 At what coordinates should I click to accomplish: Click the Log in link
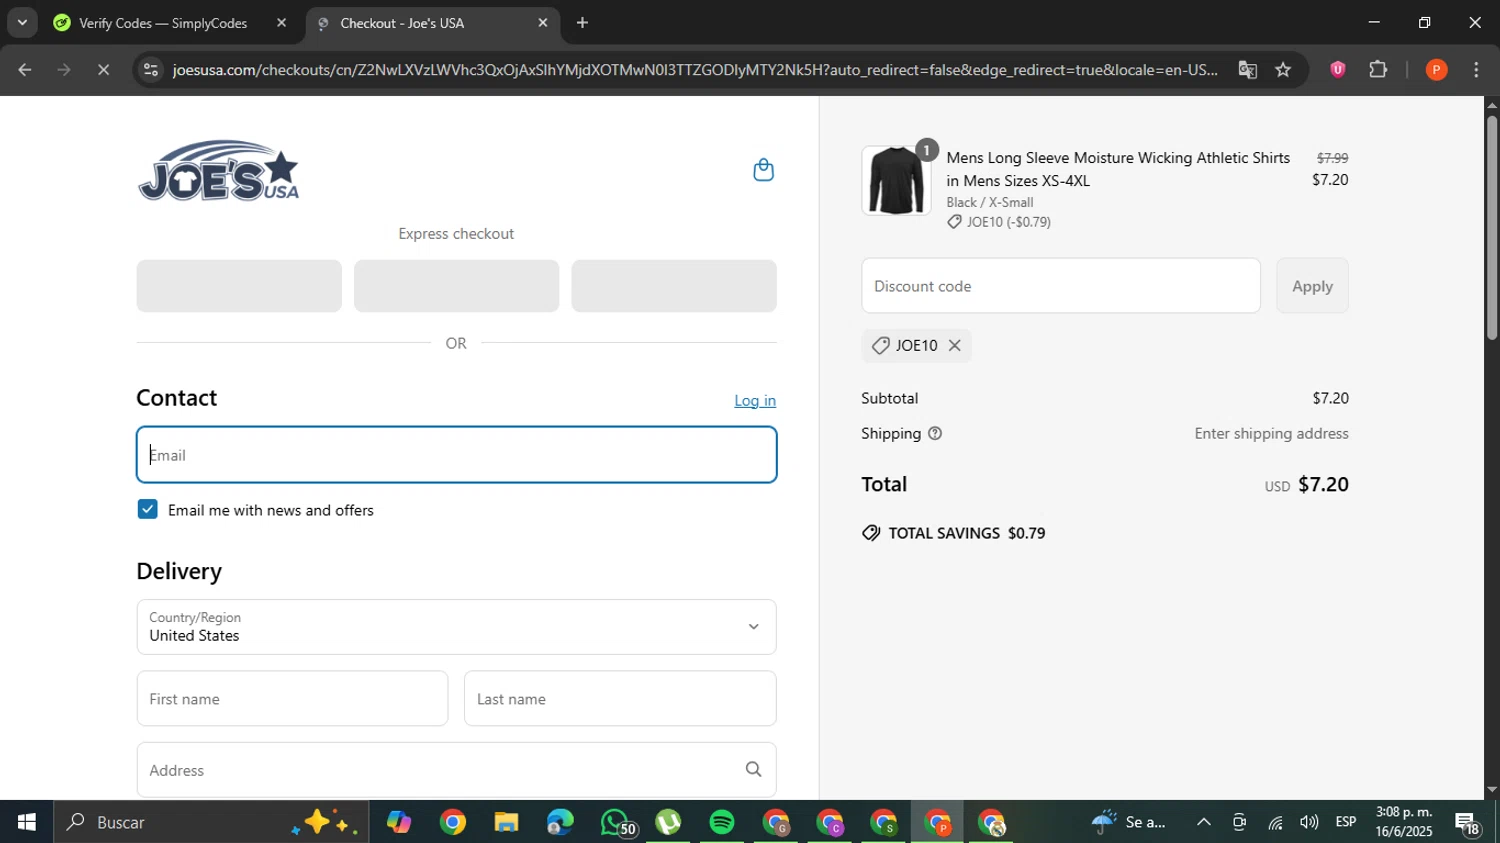tap(755, 400)
